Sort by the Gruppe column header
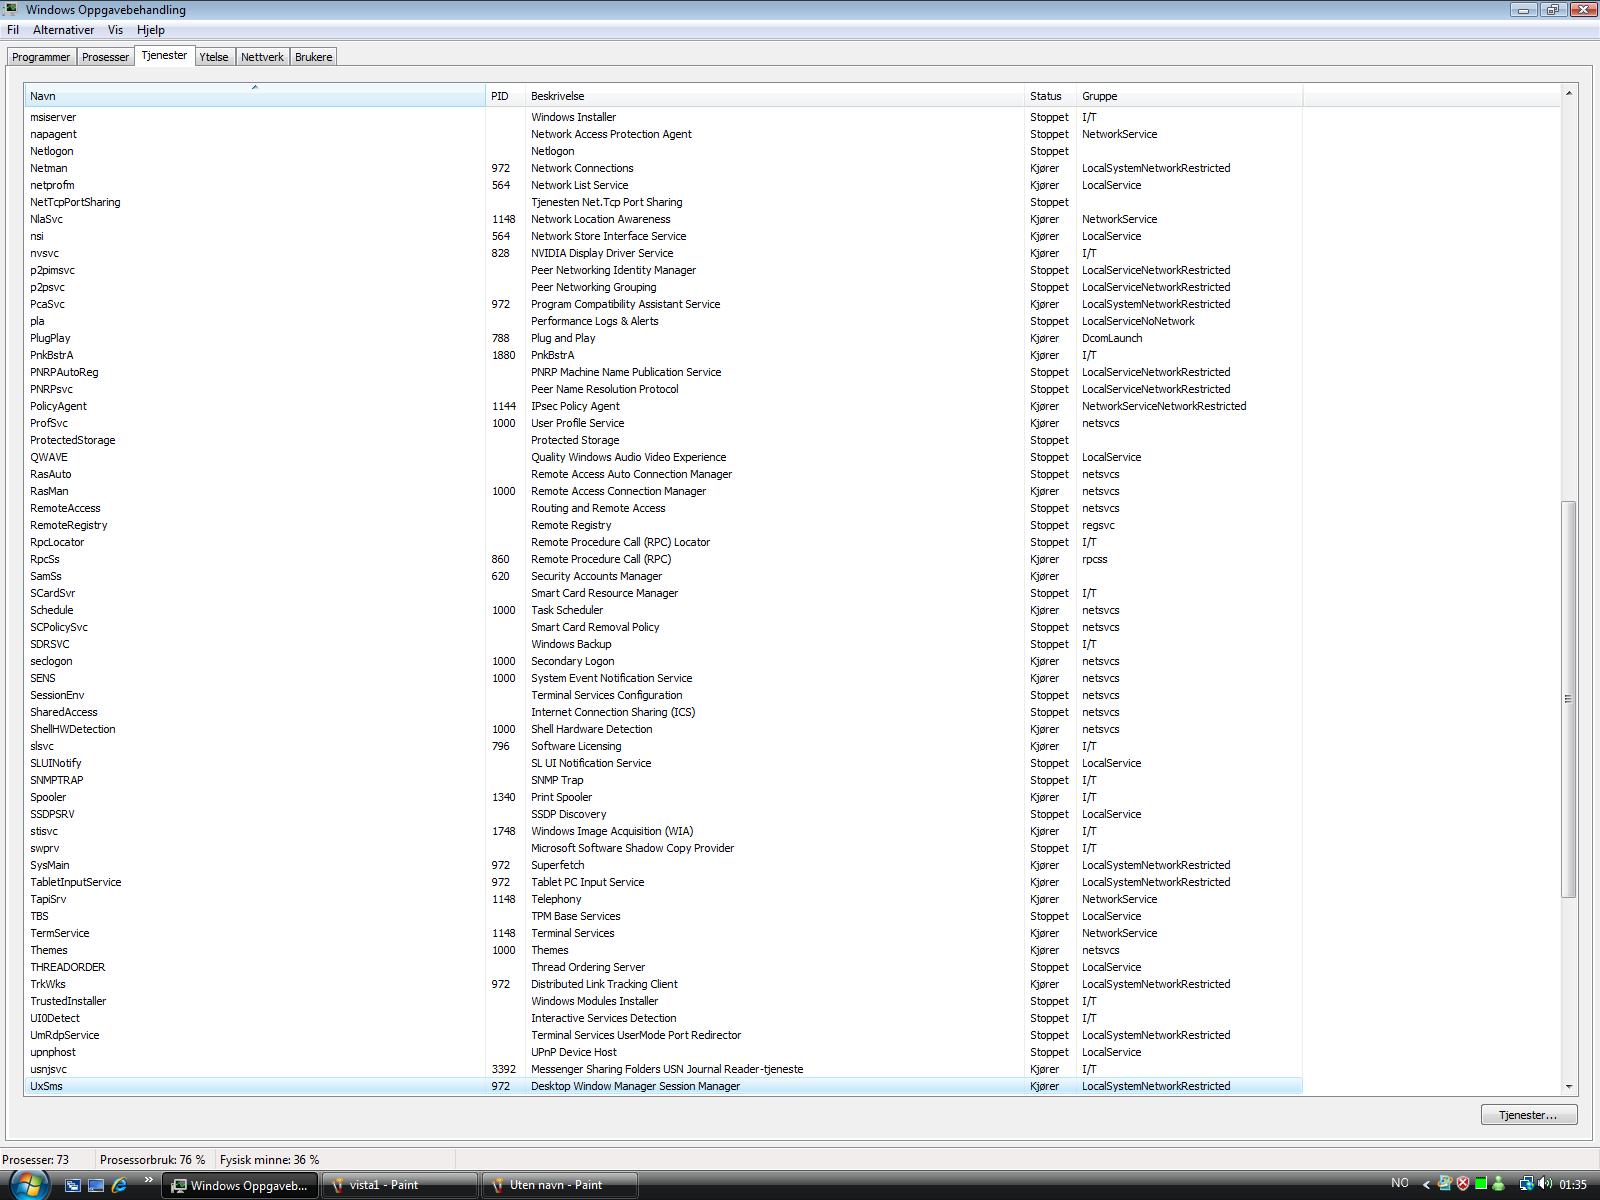This screenshot has width=1600, height=1200. (1190, 96)
